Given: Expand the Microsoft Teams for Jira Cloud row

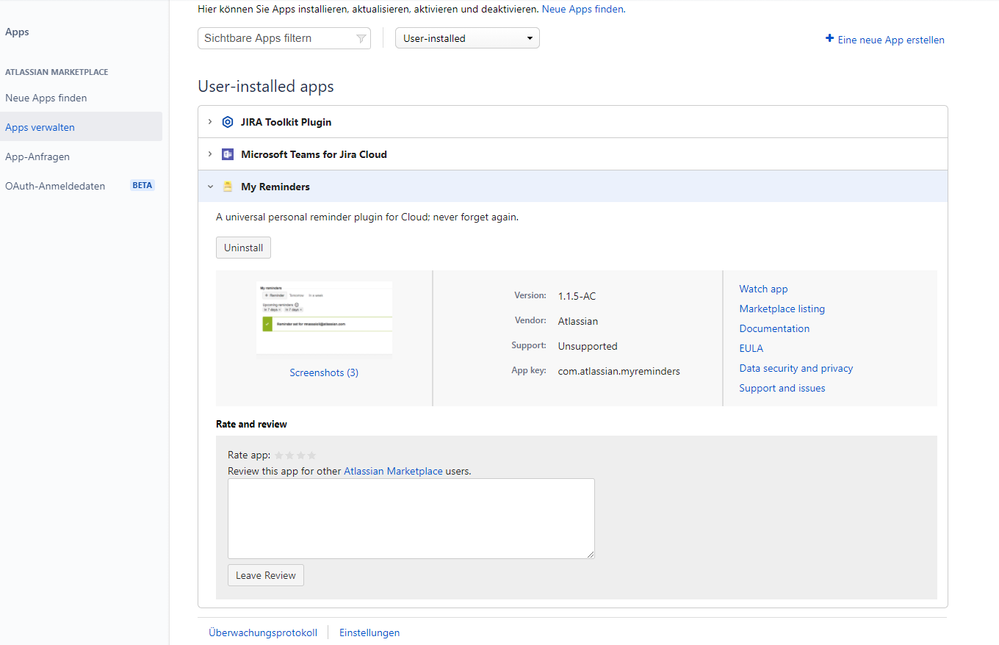Looking at the screenshot, I should pyautogui.click(x=210, y=154).
